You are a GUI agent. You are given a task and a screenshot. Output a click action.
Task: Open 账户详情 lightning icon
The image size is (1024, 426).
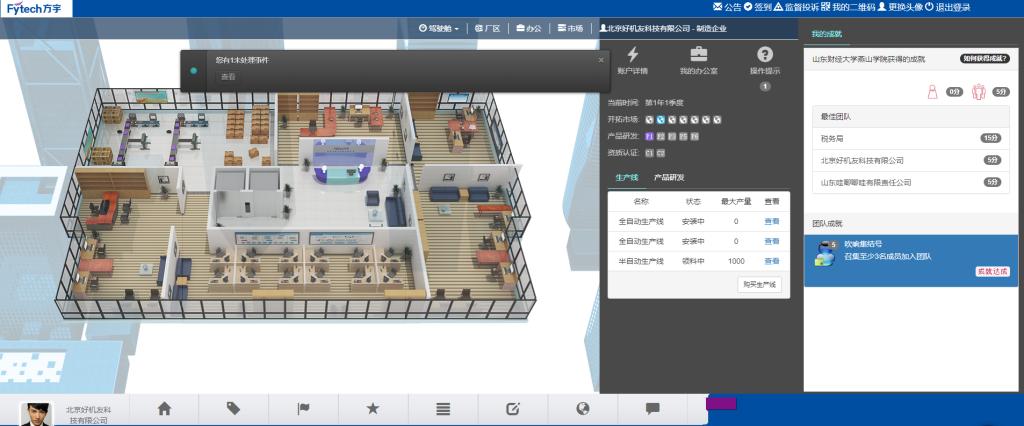tap(632, 55)
